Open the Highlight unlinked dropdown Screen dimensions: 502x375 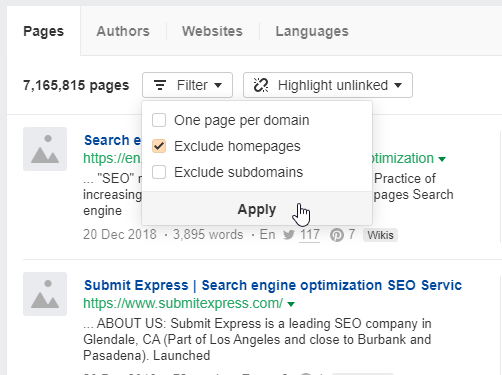click(328, 85)
